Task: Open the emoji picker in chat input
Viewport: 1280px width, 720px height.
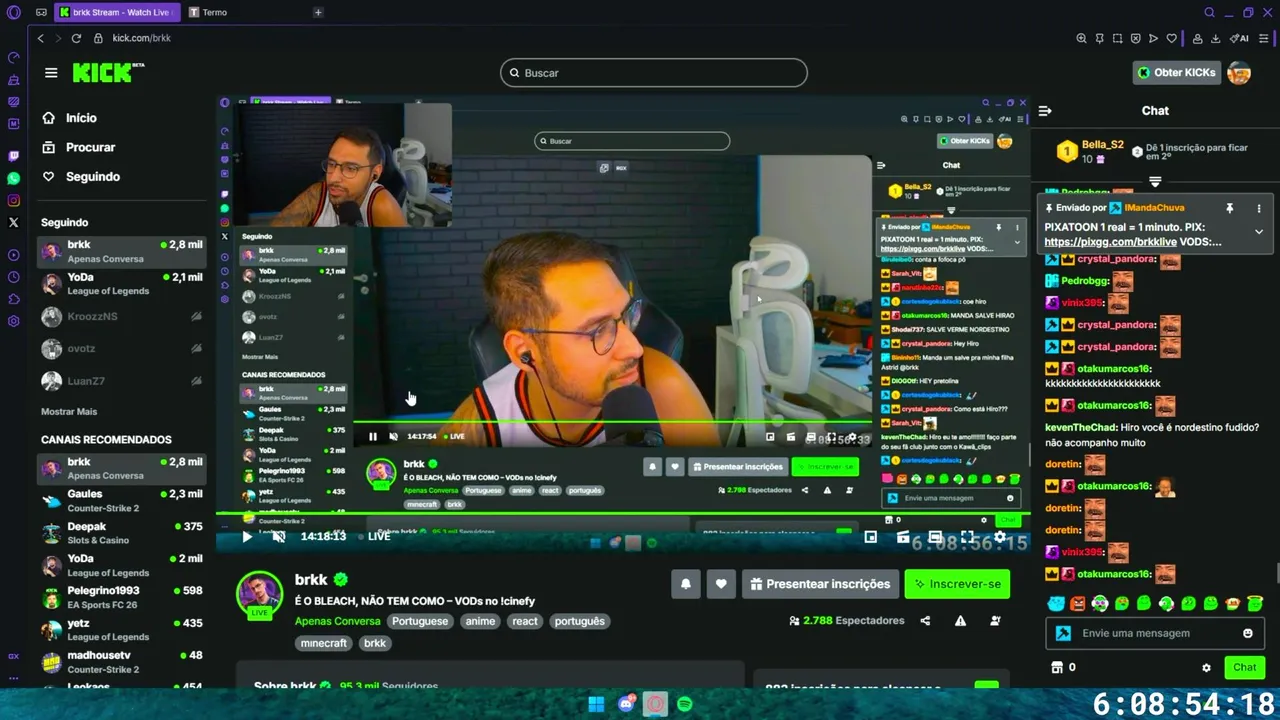Action: click(1247, 633)
